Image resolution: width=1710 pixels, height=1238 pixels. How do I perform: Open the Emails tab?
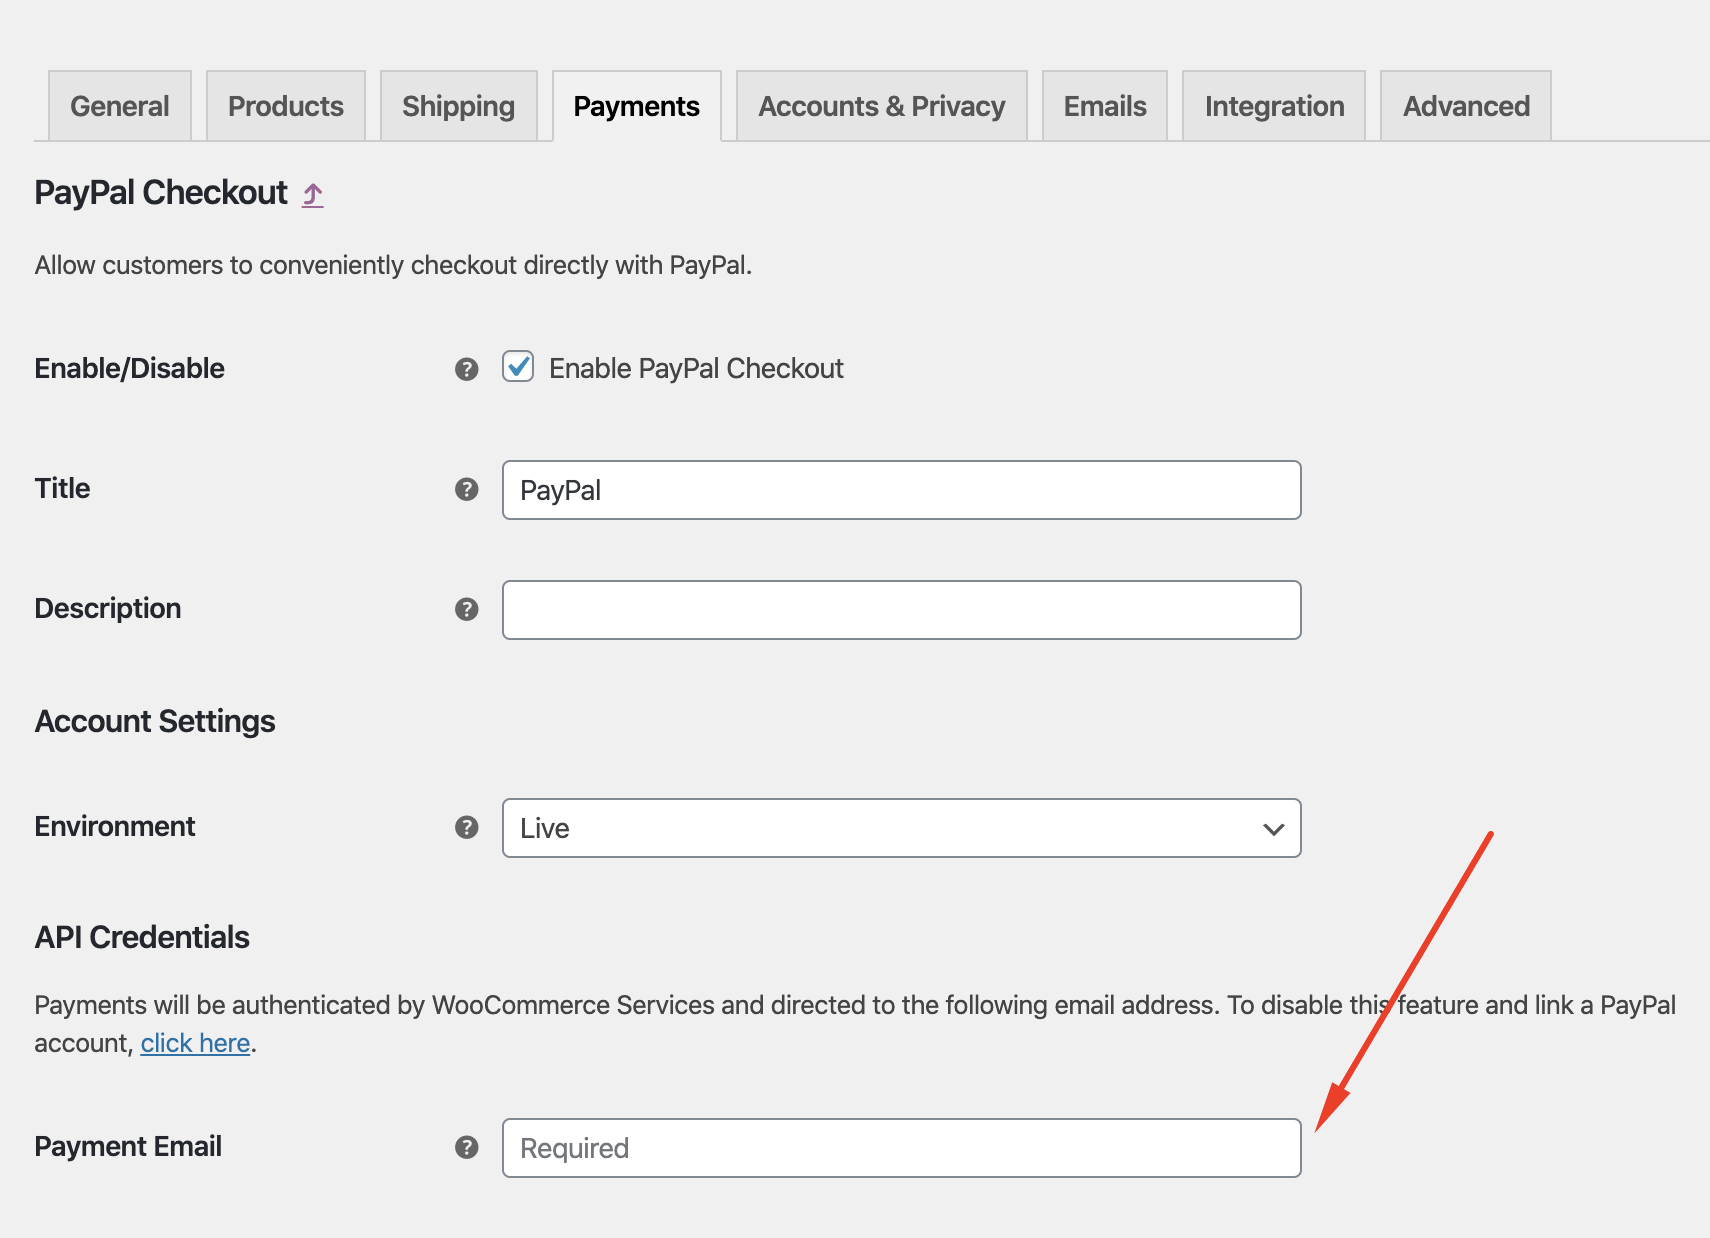pyautogui.click(x=1104, y=105)
